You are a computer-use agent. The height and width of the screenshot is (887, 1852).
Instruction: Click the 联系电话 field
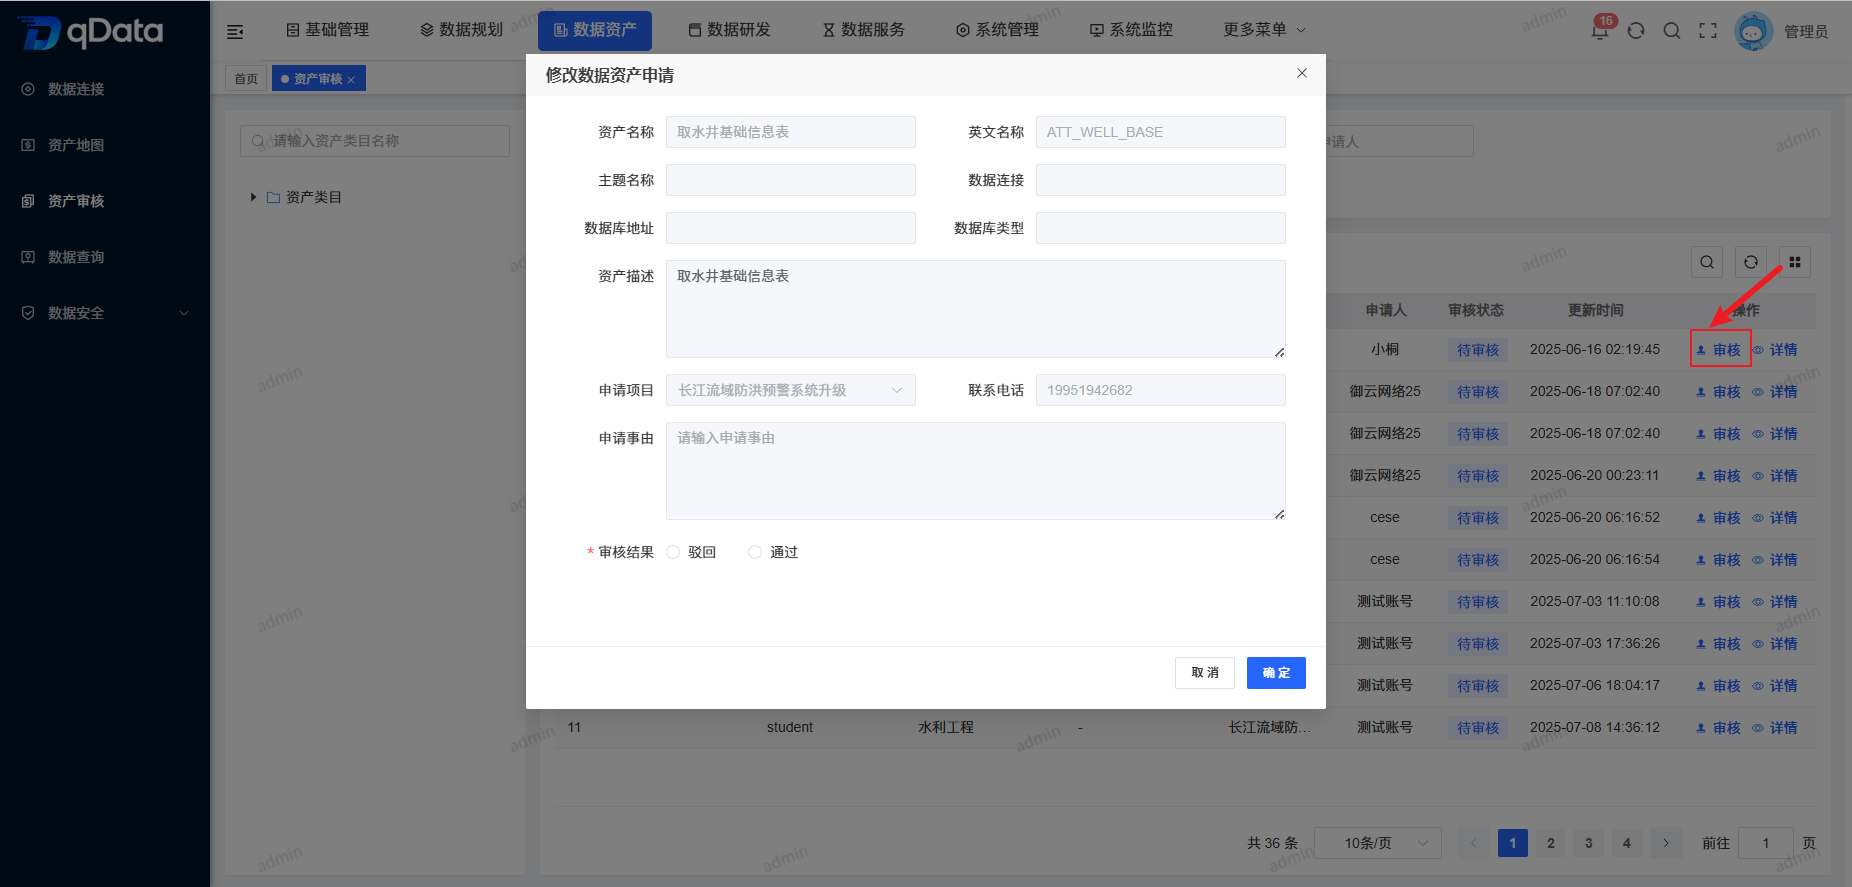tap(1161, 390)
